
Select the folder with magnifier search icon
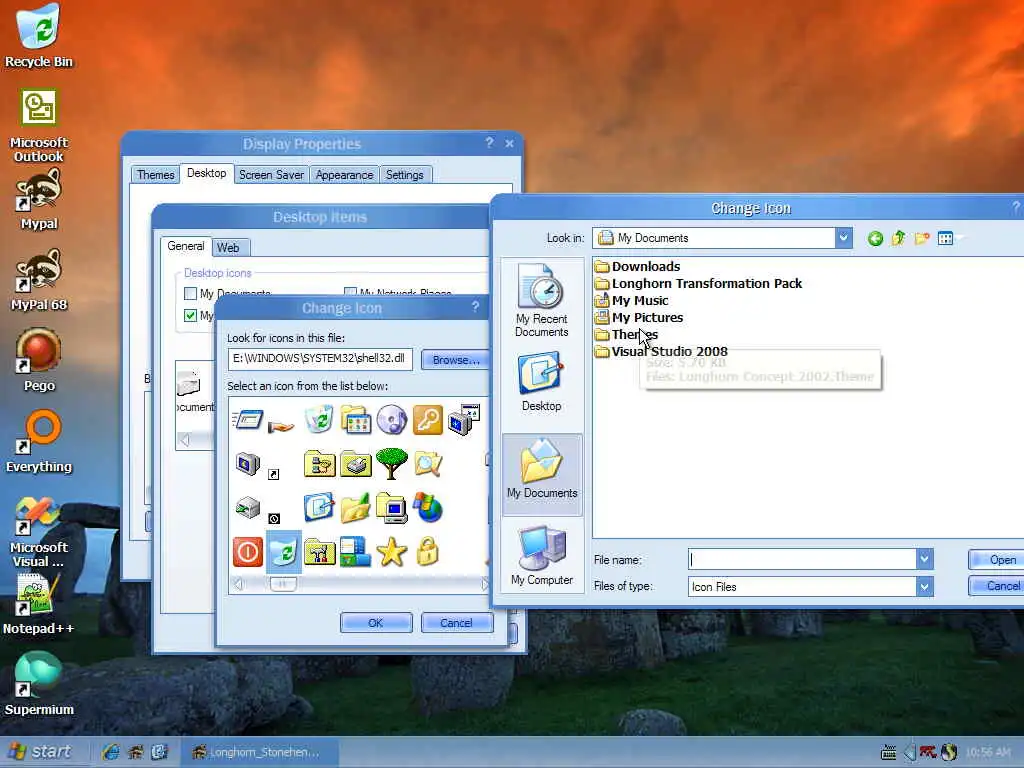point(428,464)
